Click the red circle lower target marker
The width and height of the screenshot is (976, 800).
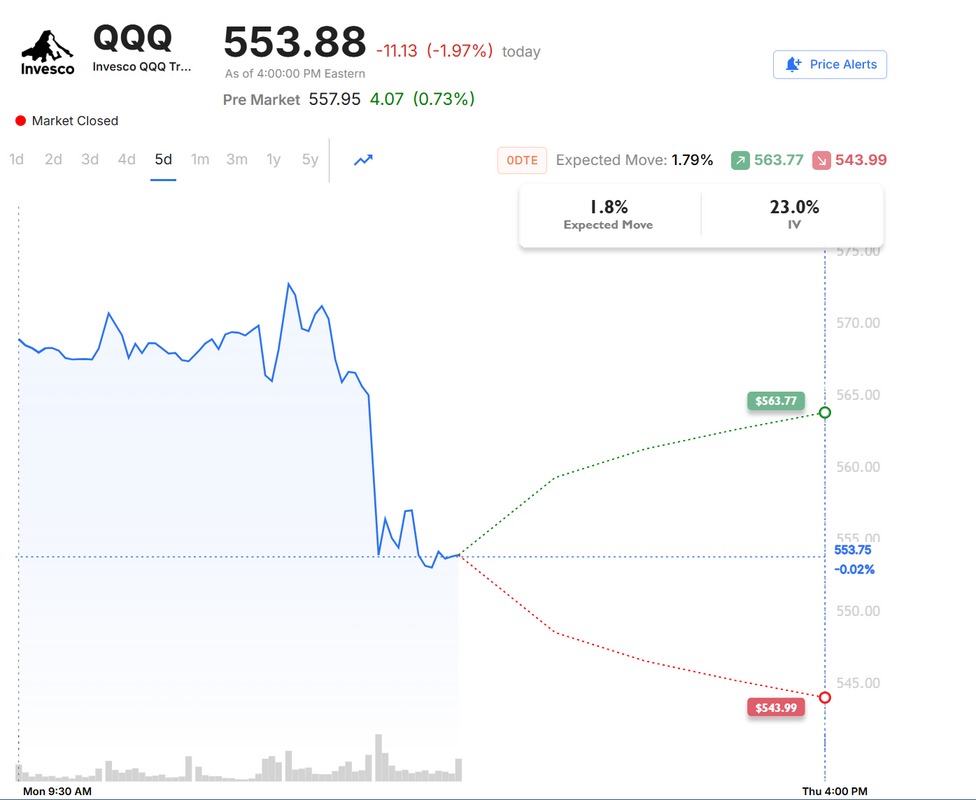pos(825,697)
